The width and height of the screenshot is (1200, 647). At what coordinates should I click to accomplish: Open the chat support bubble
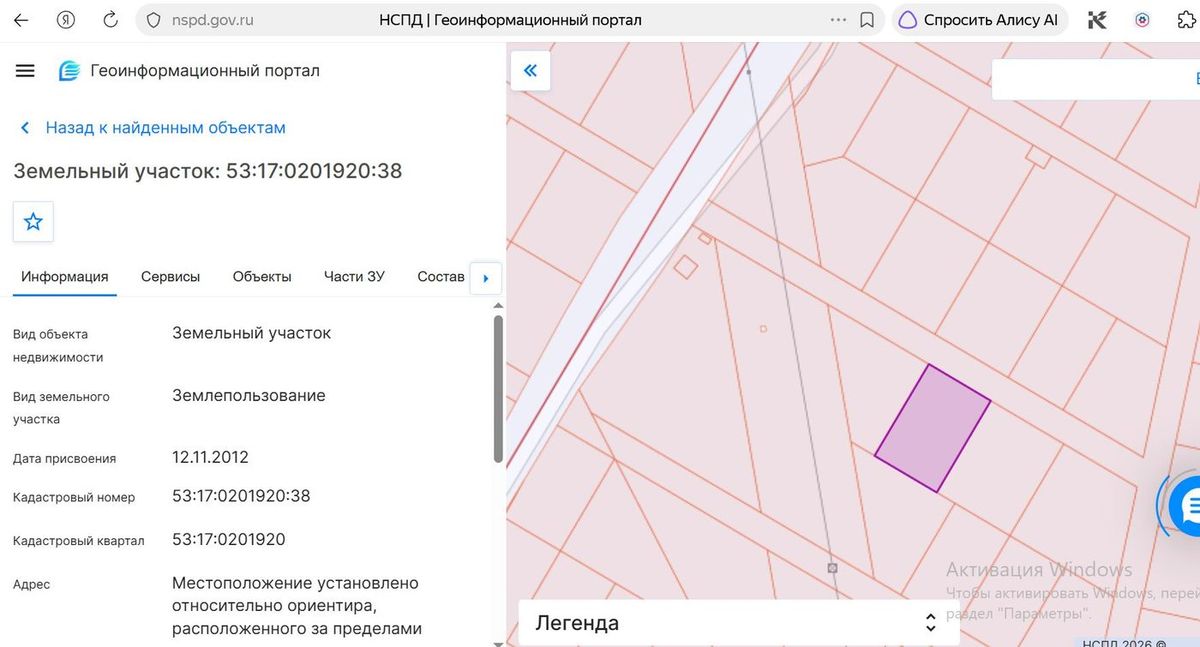[1188, 507]
